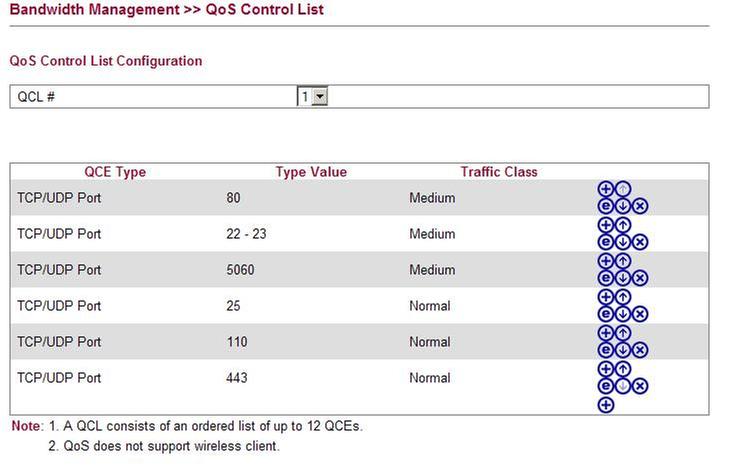This screenshot has width=730, height=467.
Task: Click the edit icon for port 80 entry
Action: [x=605, y=206]
